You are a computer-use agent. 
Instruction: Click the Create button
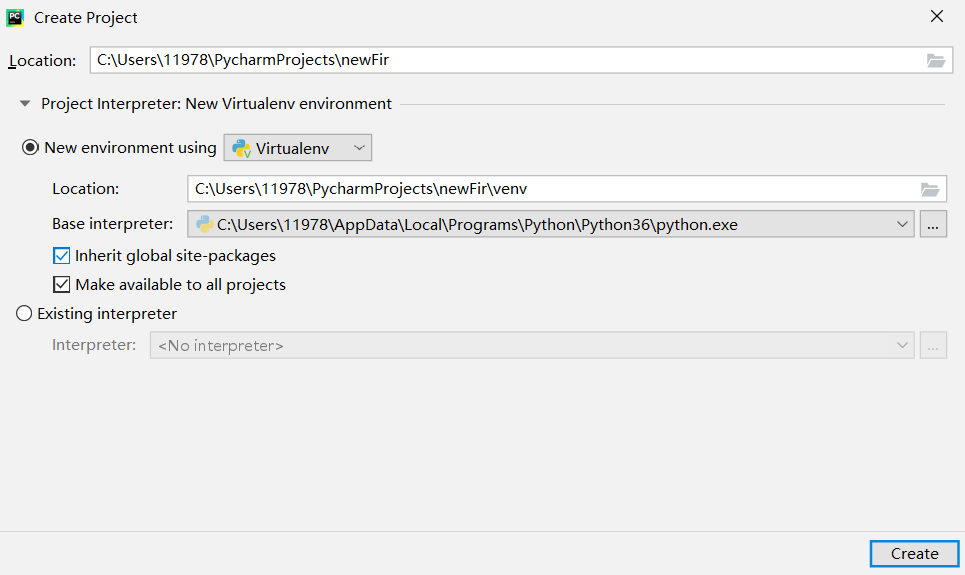pyautogui.click(x=915, y=553)
